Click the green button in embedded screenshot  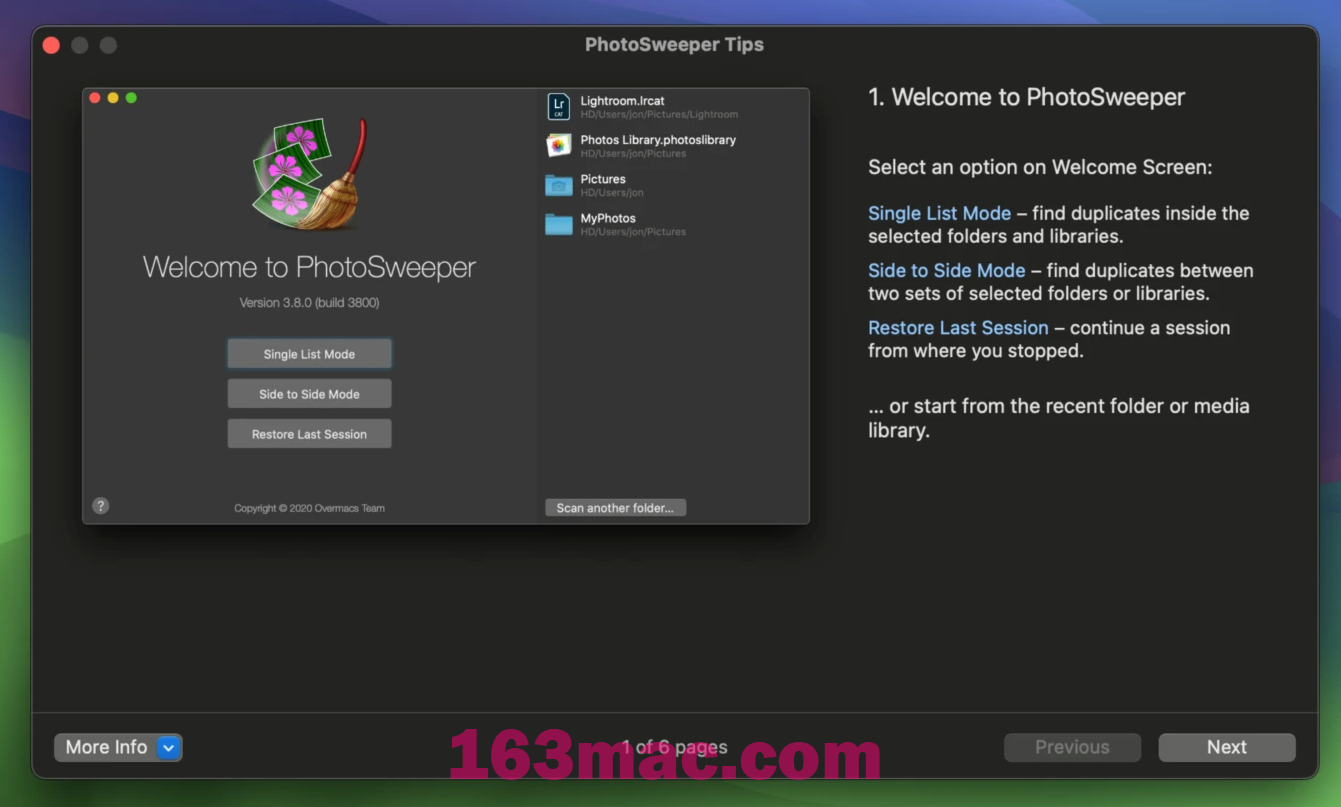131,98
